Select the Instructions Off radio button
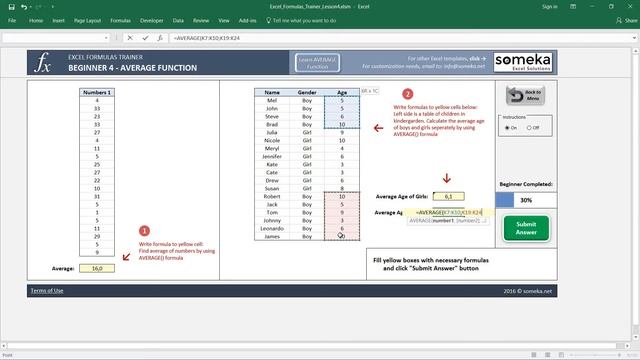Image resolution: width=640 pixels, height=360 pixels. point(529,128)
